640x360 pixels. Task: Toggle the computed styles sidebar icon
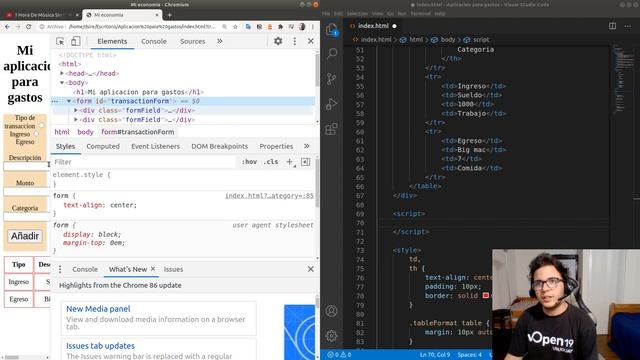tap(305, 162)
